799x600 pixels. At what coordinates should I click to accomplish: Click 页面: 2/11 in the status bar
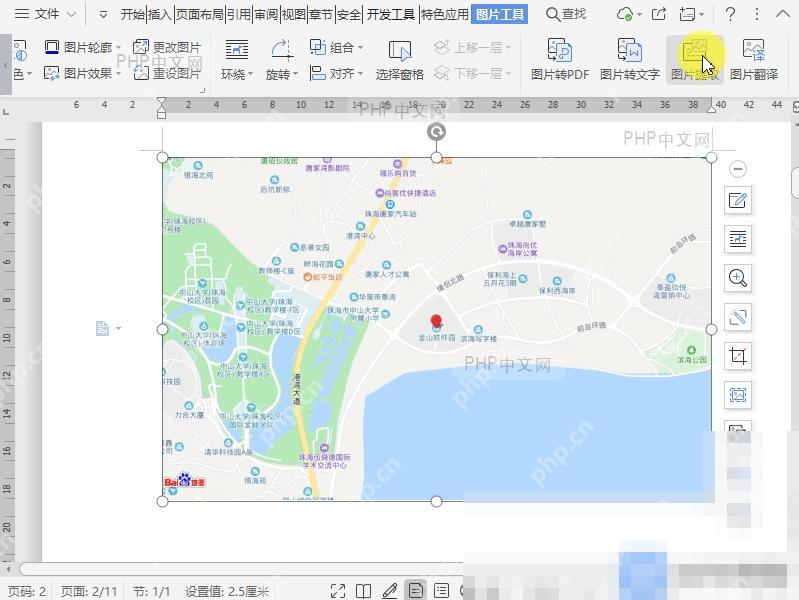(x=89, y=591)
